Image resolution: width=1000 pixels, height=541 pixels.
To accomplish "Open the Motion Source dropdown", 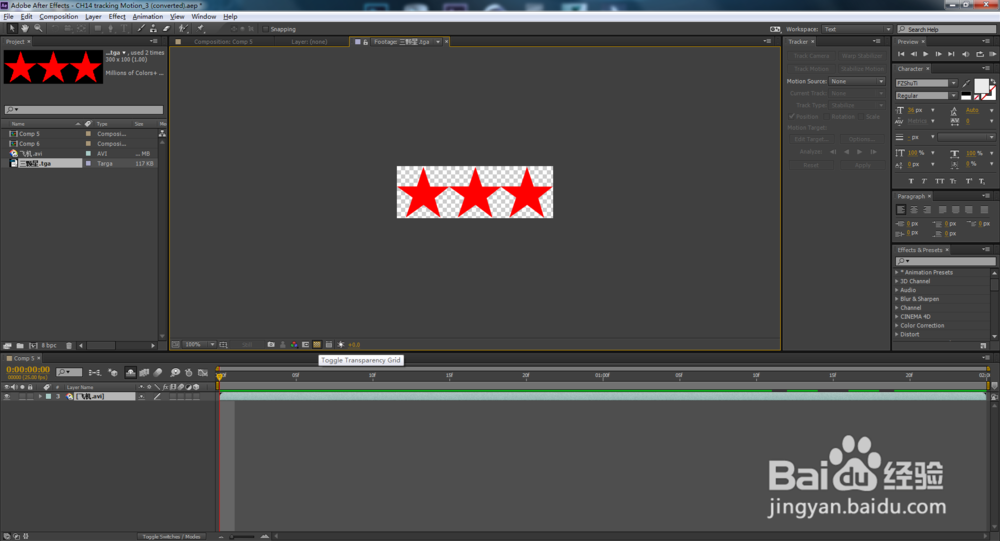I will click(x=857, y=82).
